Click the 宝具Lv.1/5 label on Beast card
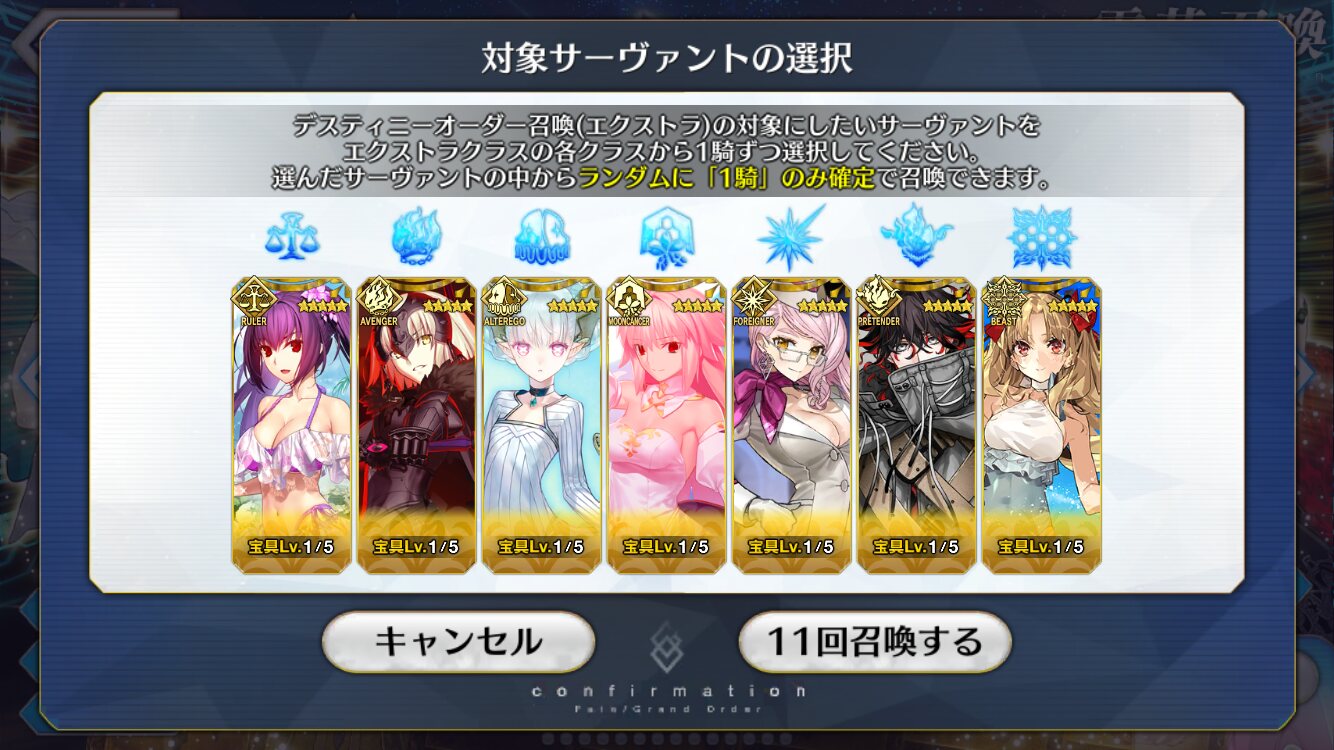The height and width of the screenshot is (750, 1334). coord(1041,547)
